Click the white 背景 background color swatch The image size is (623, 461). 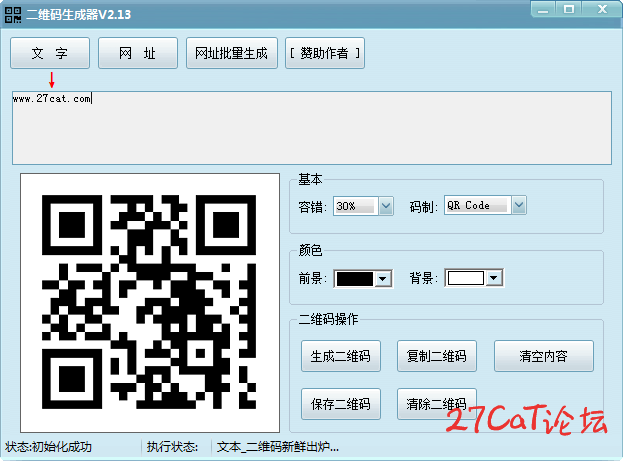[x=466, y=278]
